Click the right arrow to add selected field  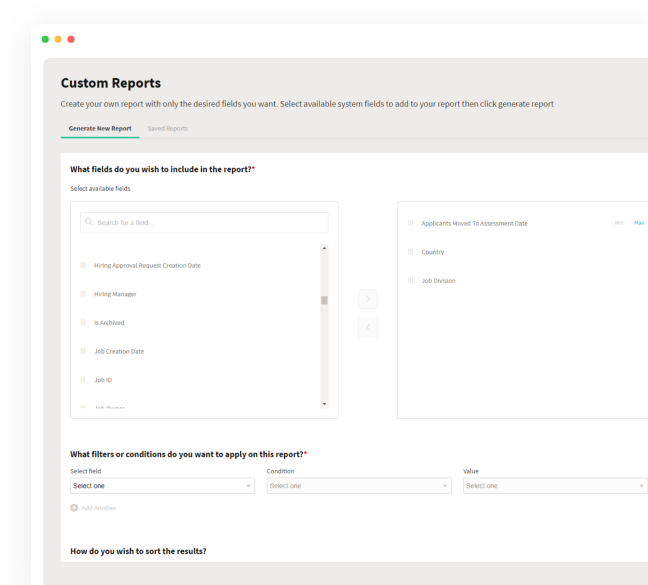pyautogui.click(x=368, y=299)
